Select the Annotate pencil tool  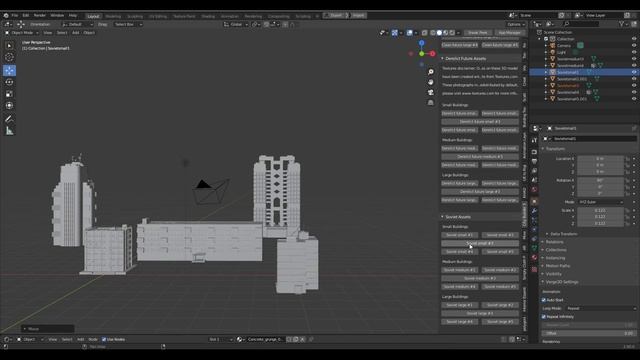tap(9, 119)
